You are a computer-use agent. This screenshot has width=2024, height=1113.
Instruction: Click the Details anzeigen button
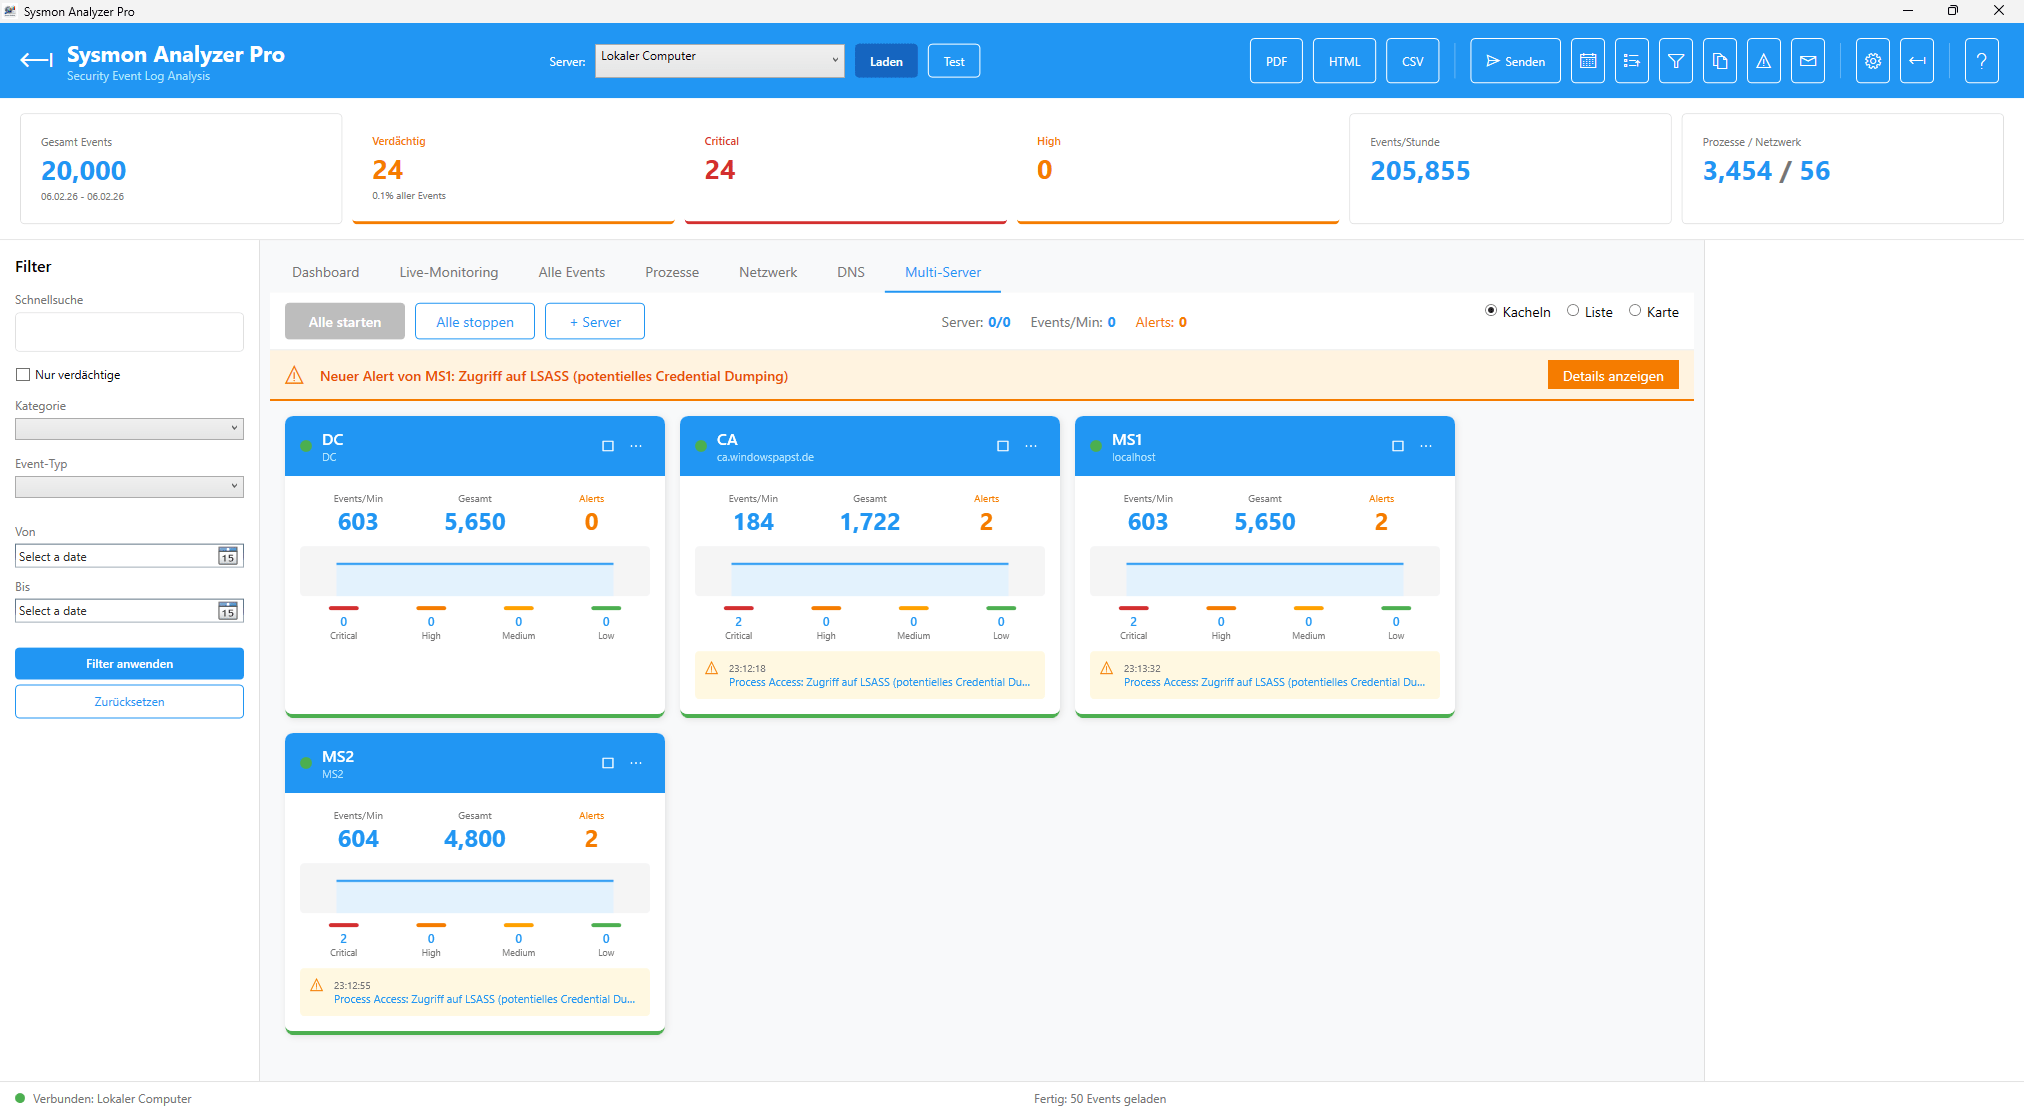point(1612,376)
